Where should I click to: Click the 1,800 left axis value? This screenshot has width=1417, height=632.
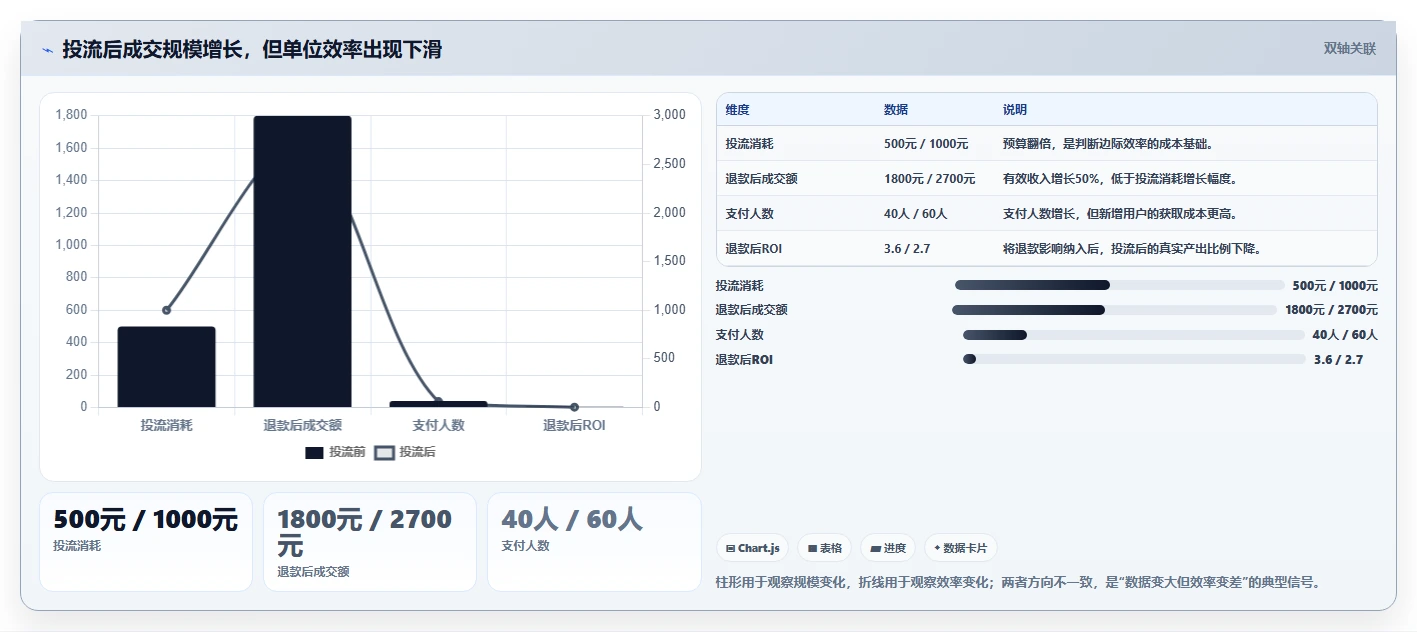71,115
